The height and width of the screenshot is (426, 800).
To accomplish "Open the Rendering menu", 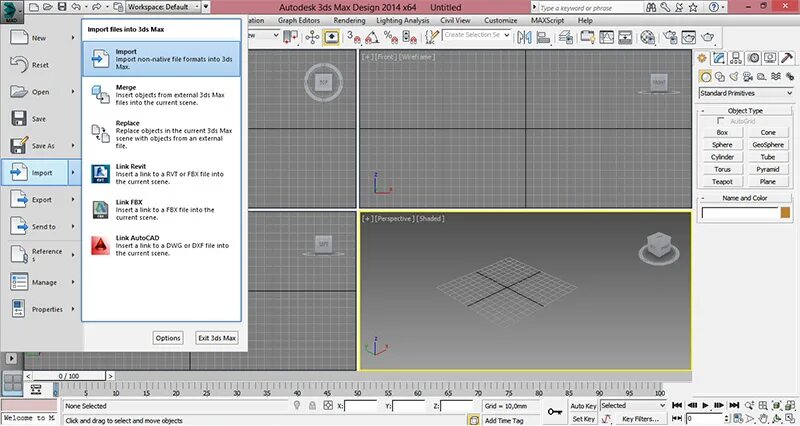I will pyautogui.click(x=349, y=20).
